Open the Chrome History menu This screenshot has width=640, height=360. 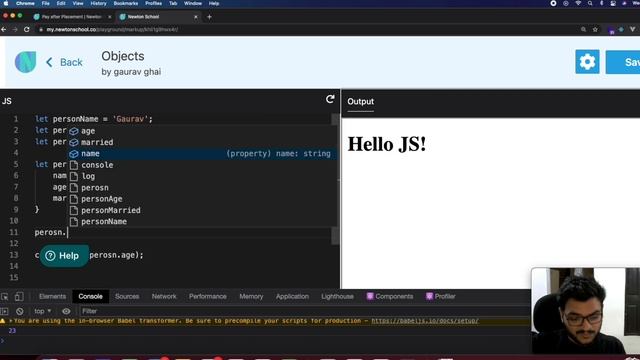pyautogui.click(x=98, y=3)
